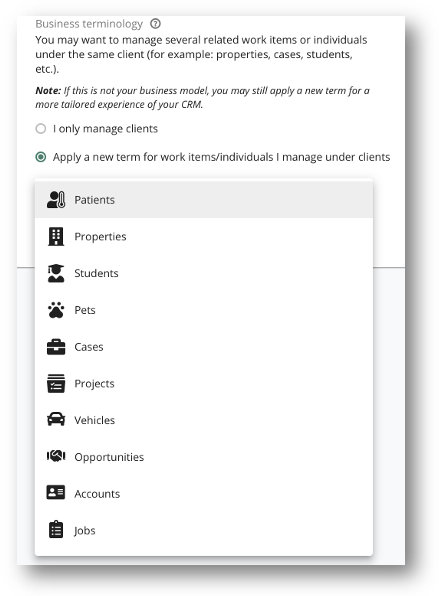Select the Cases option
The image size is (439, 596).
(x=204, y=347)
